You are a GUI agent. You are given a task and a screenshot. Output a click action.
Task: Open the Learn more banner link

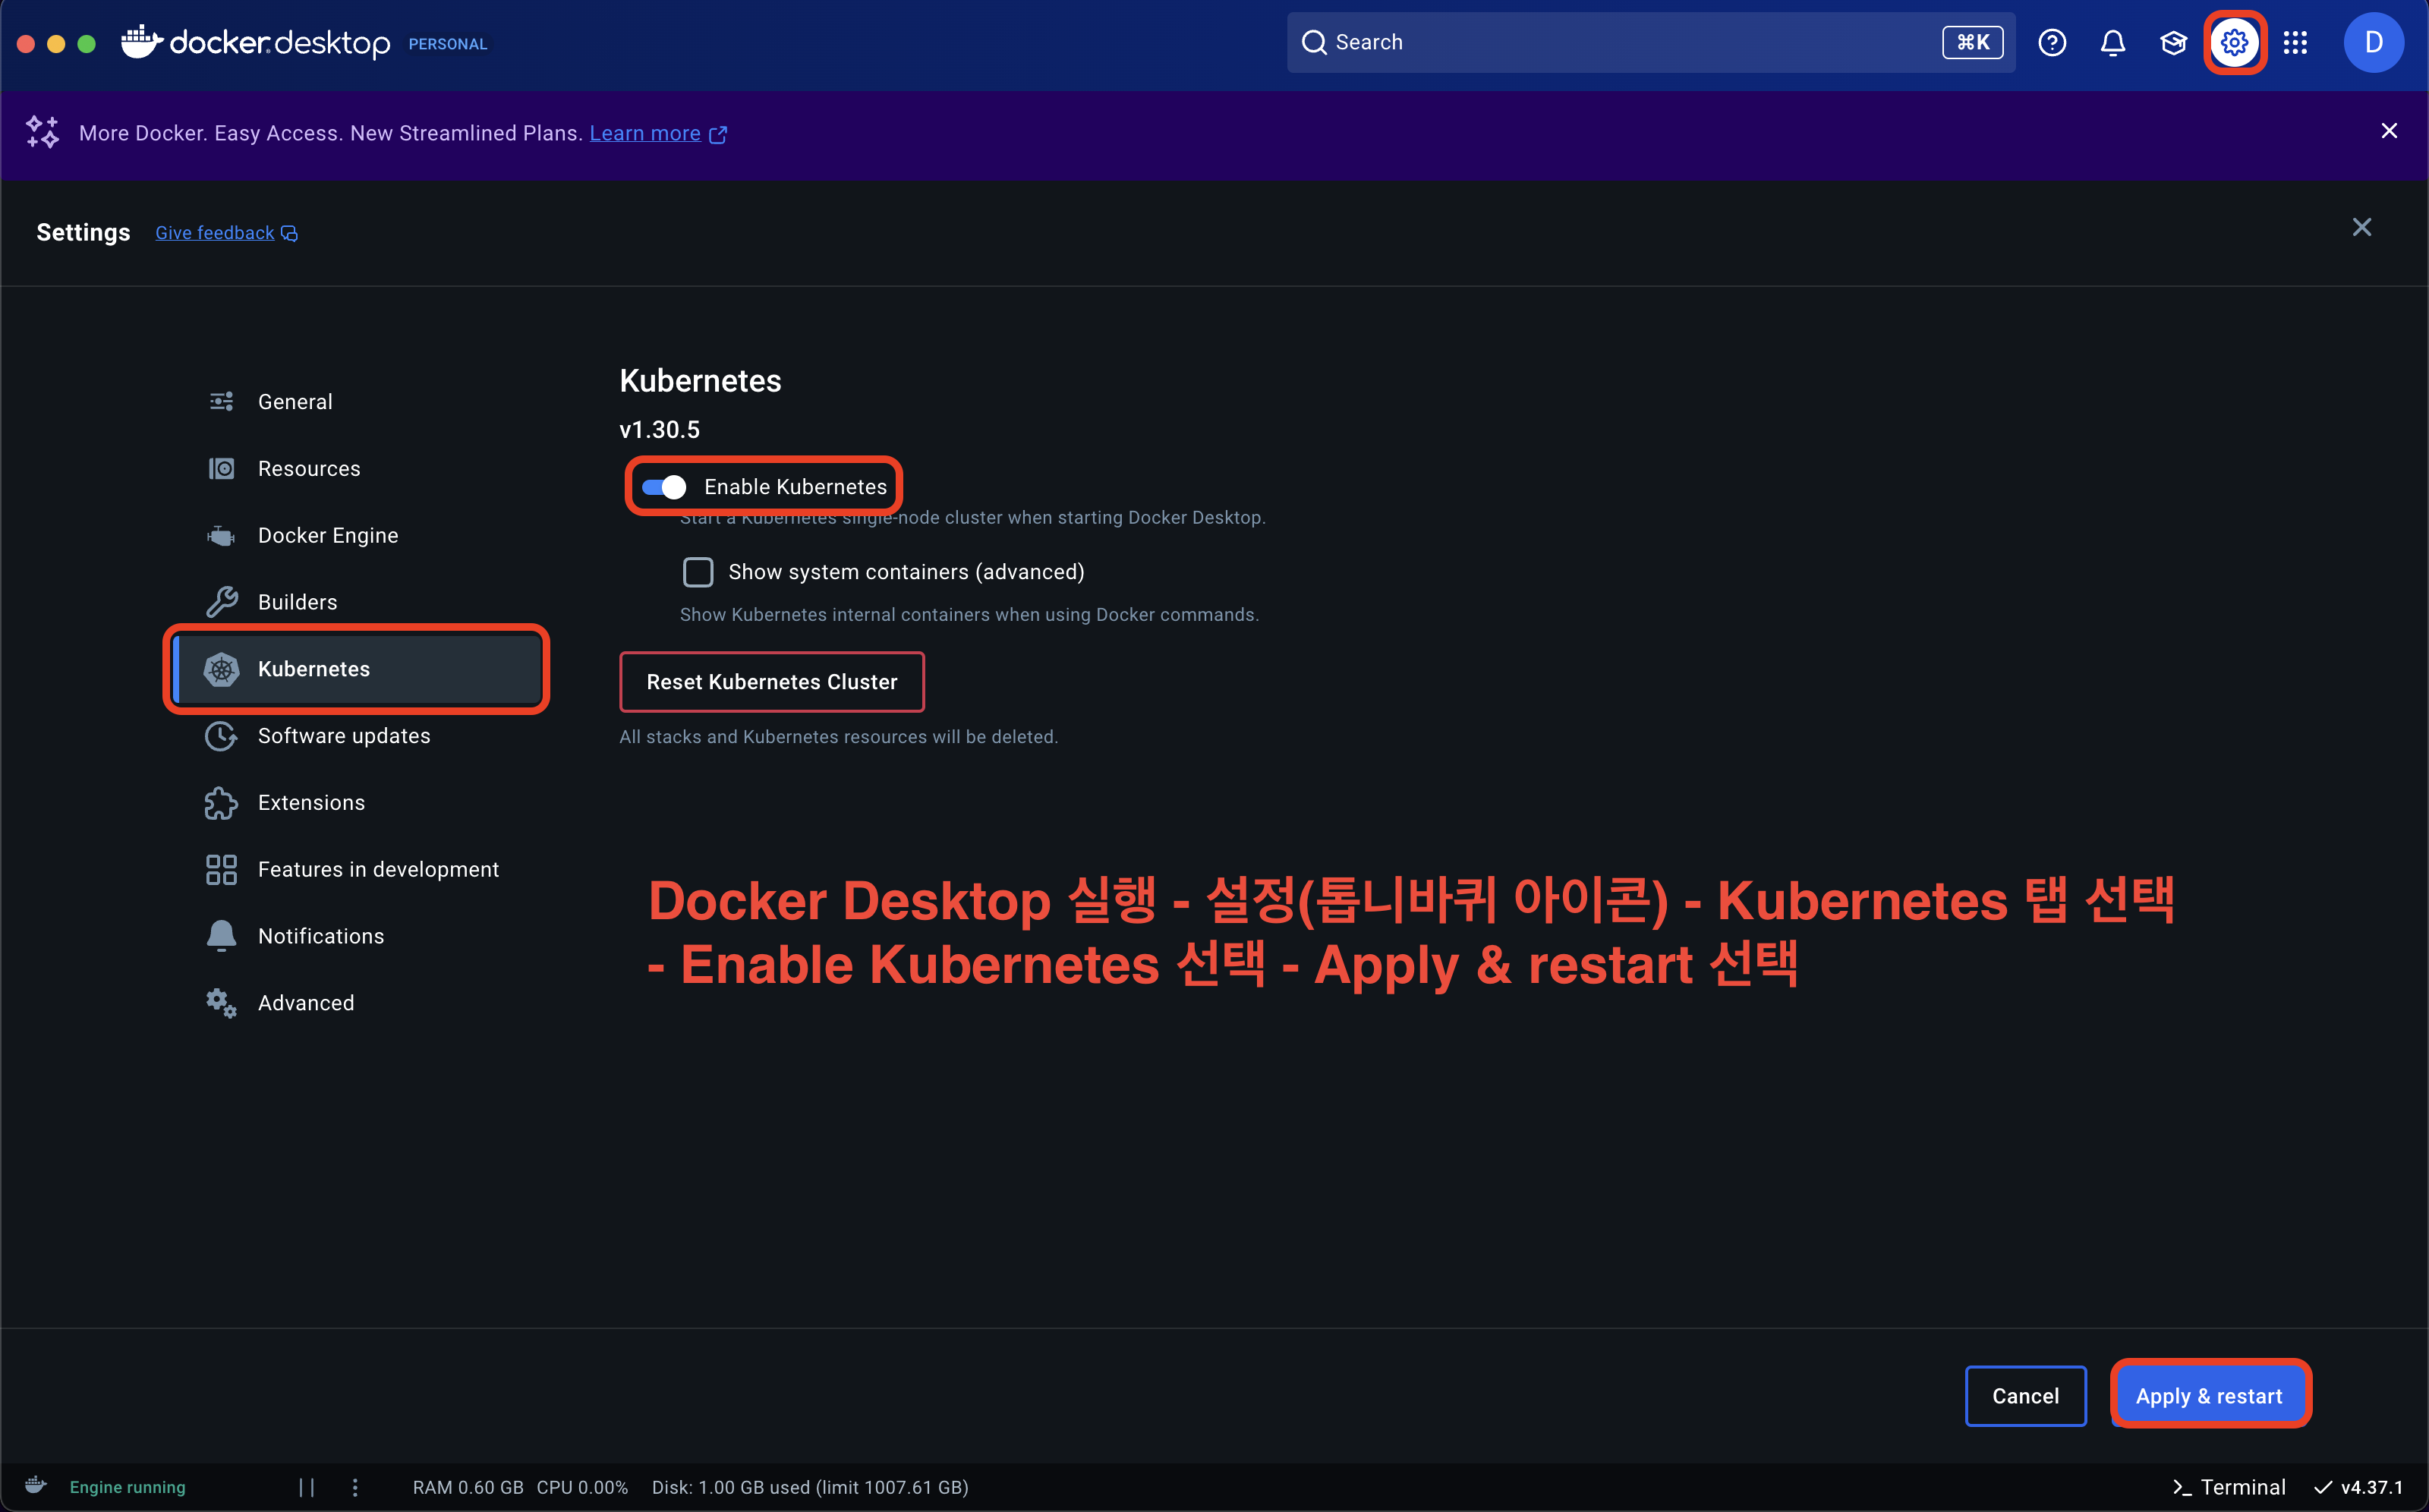(x=645, y=134)
